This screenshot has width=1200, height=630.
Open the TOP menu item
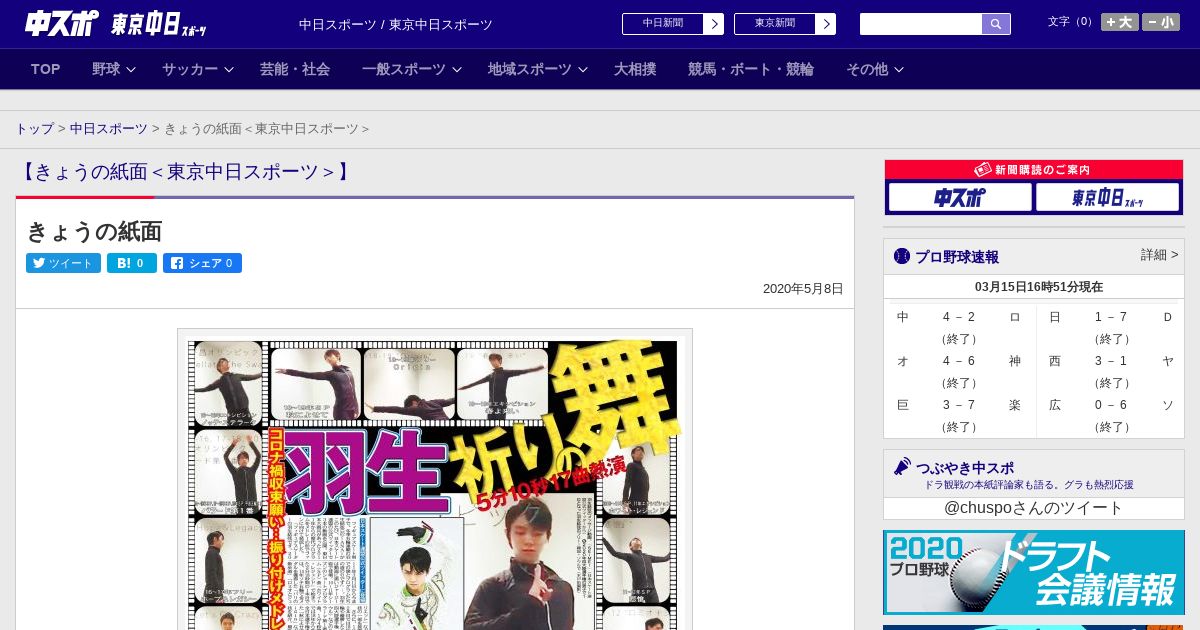46,69
